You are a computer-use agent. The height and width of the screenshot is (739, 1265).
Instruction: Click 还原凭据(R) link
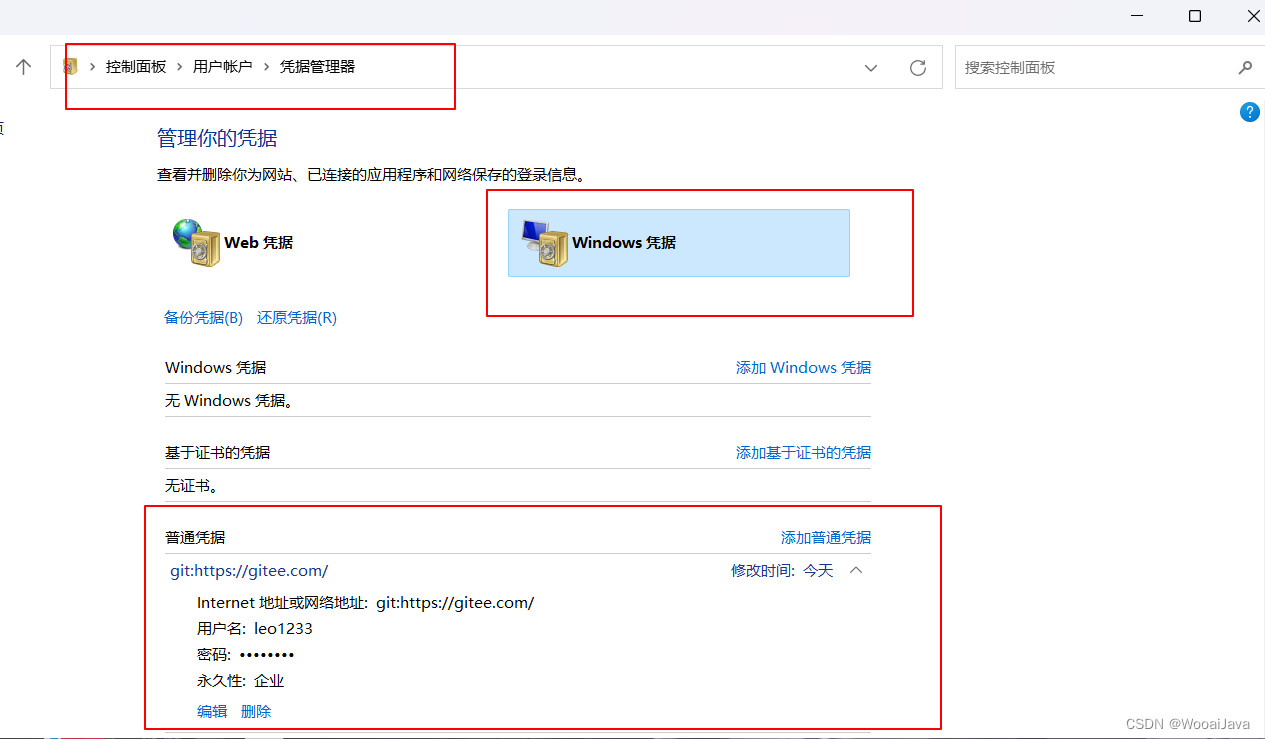(x=297, y=318)
